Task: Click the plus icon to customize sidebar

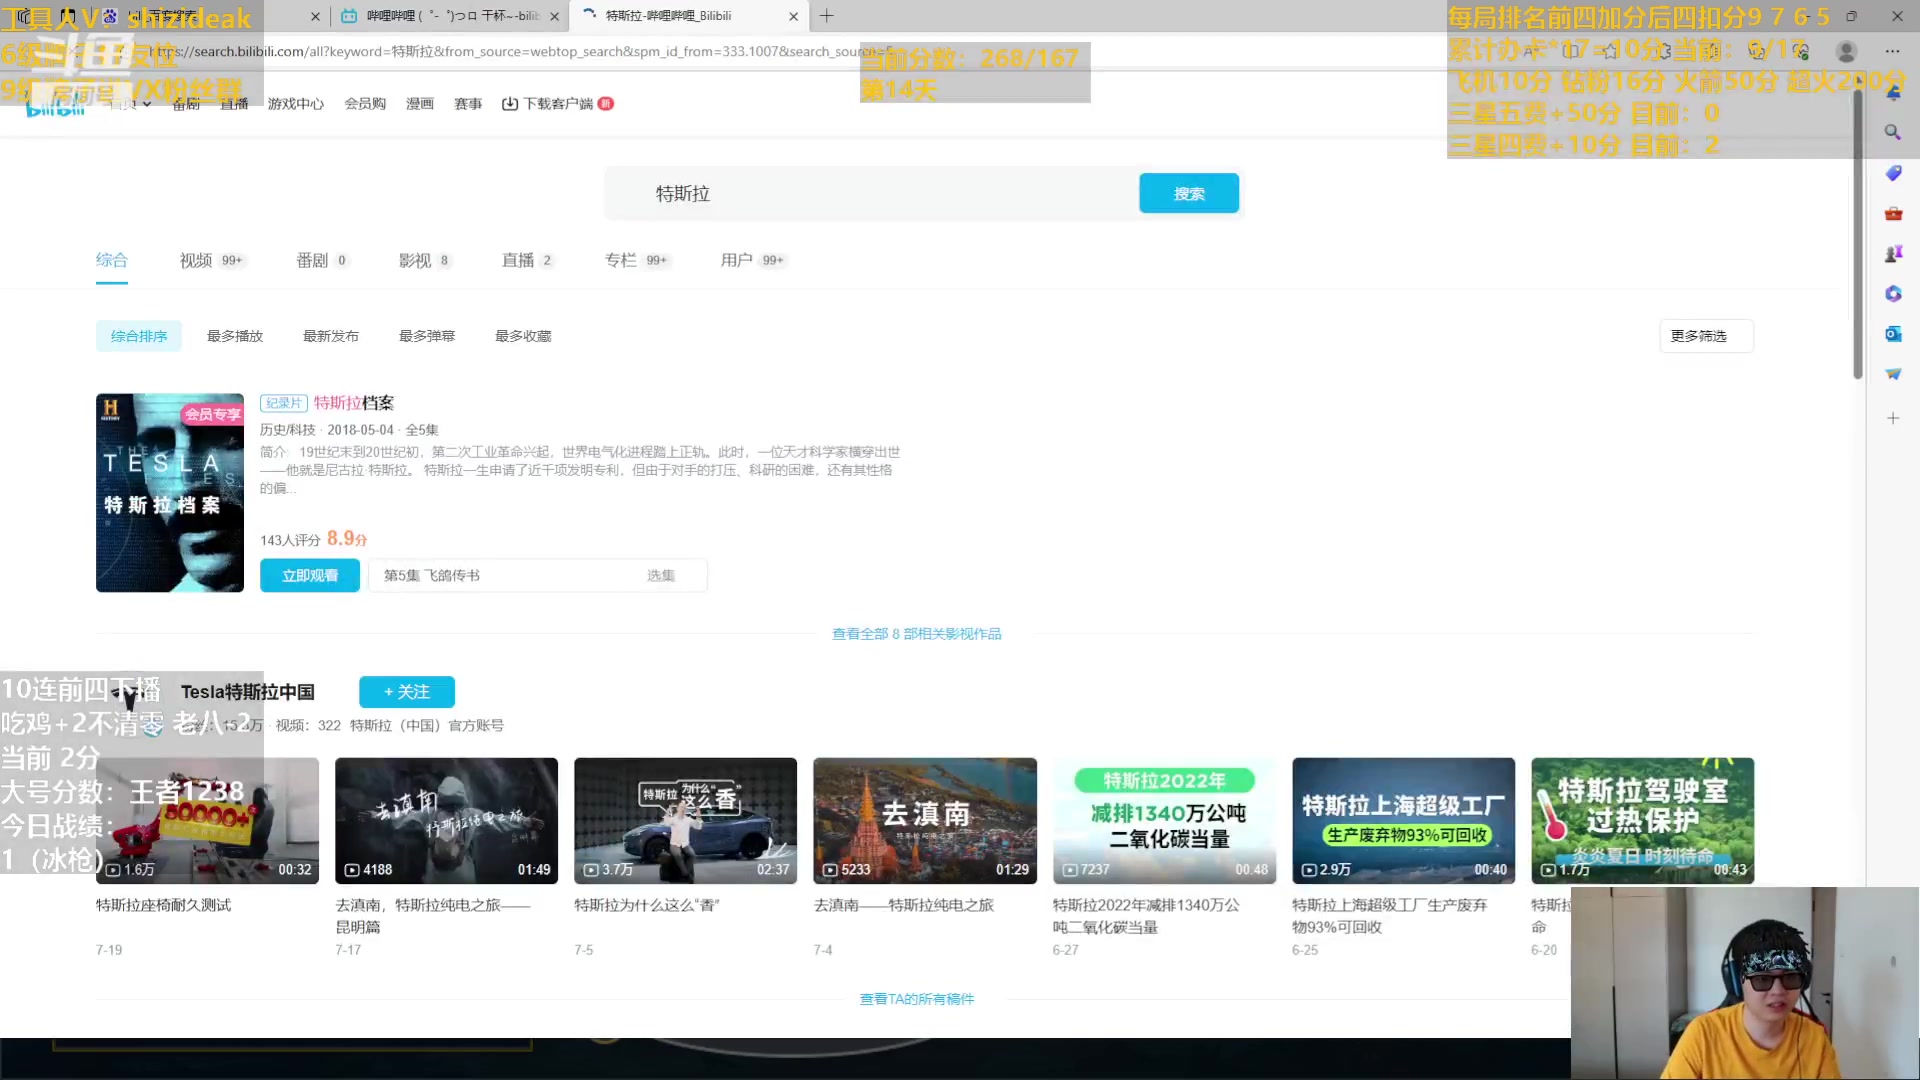Action: (x=1893, y=418)
